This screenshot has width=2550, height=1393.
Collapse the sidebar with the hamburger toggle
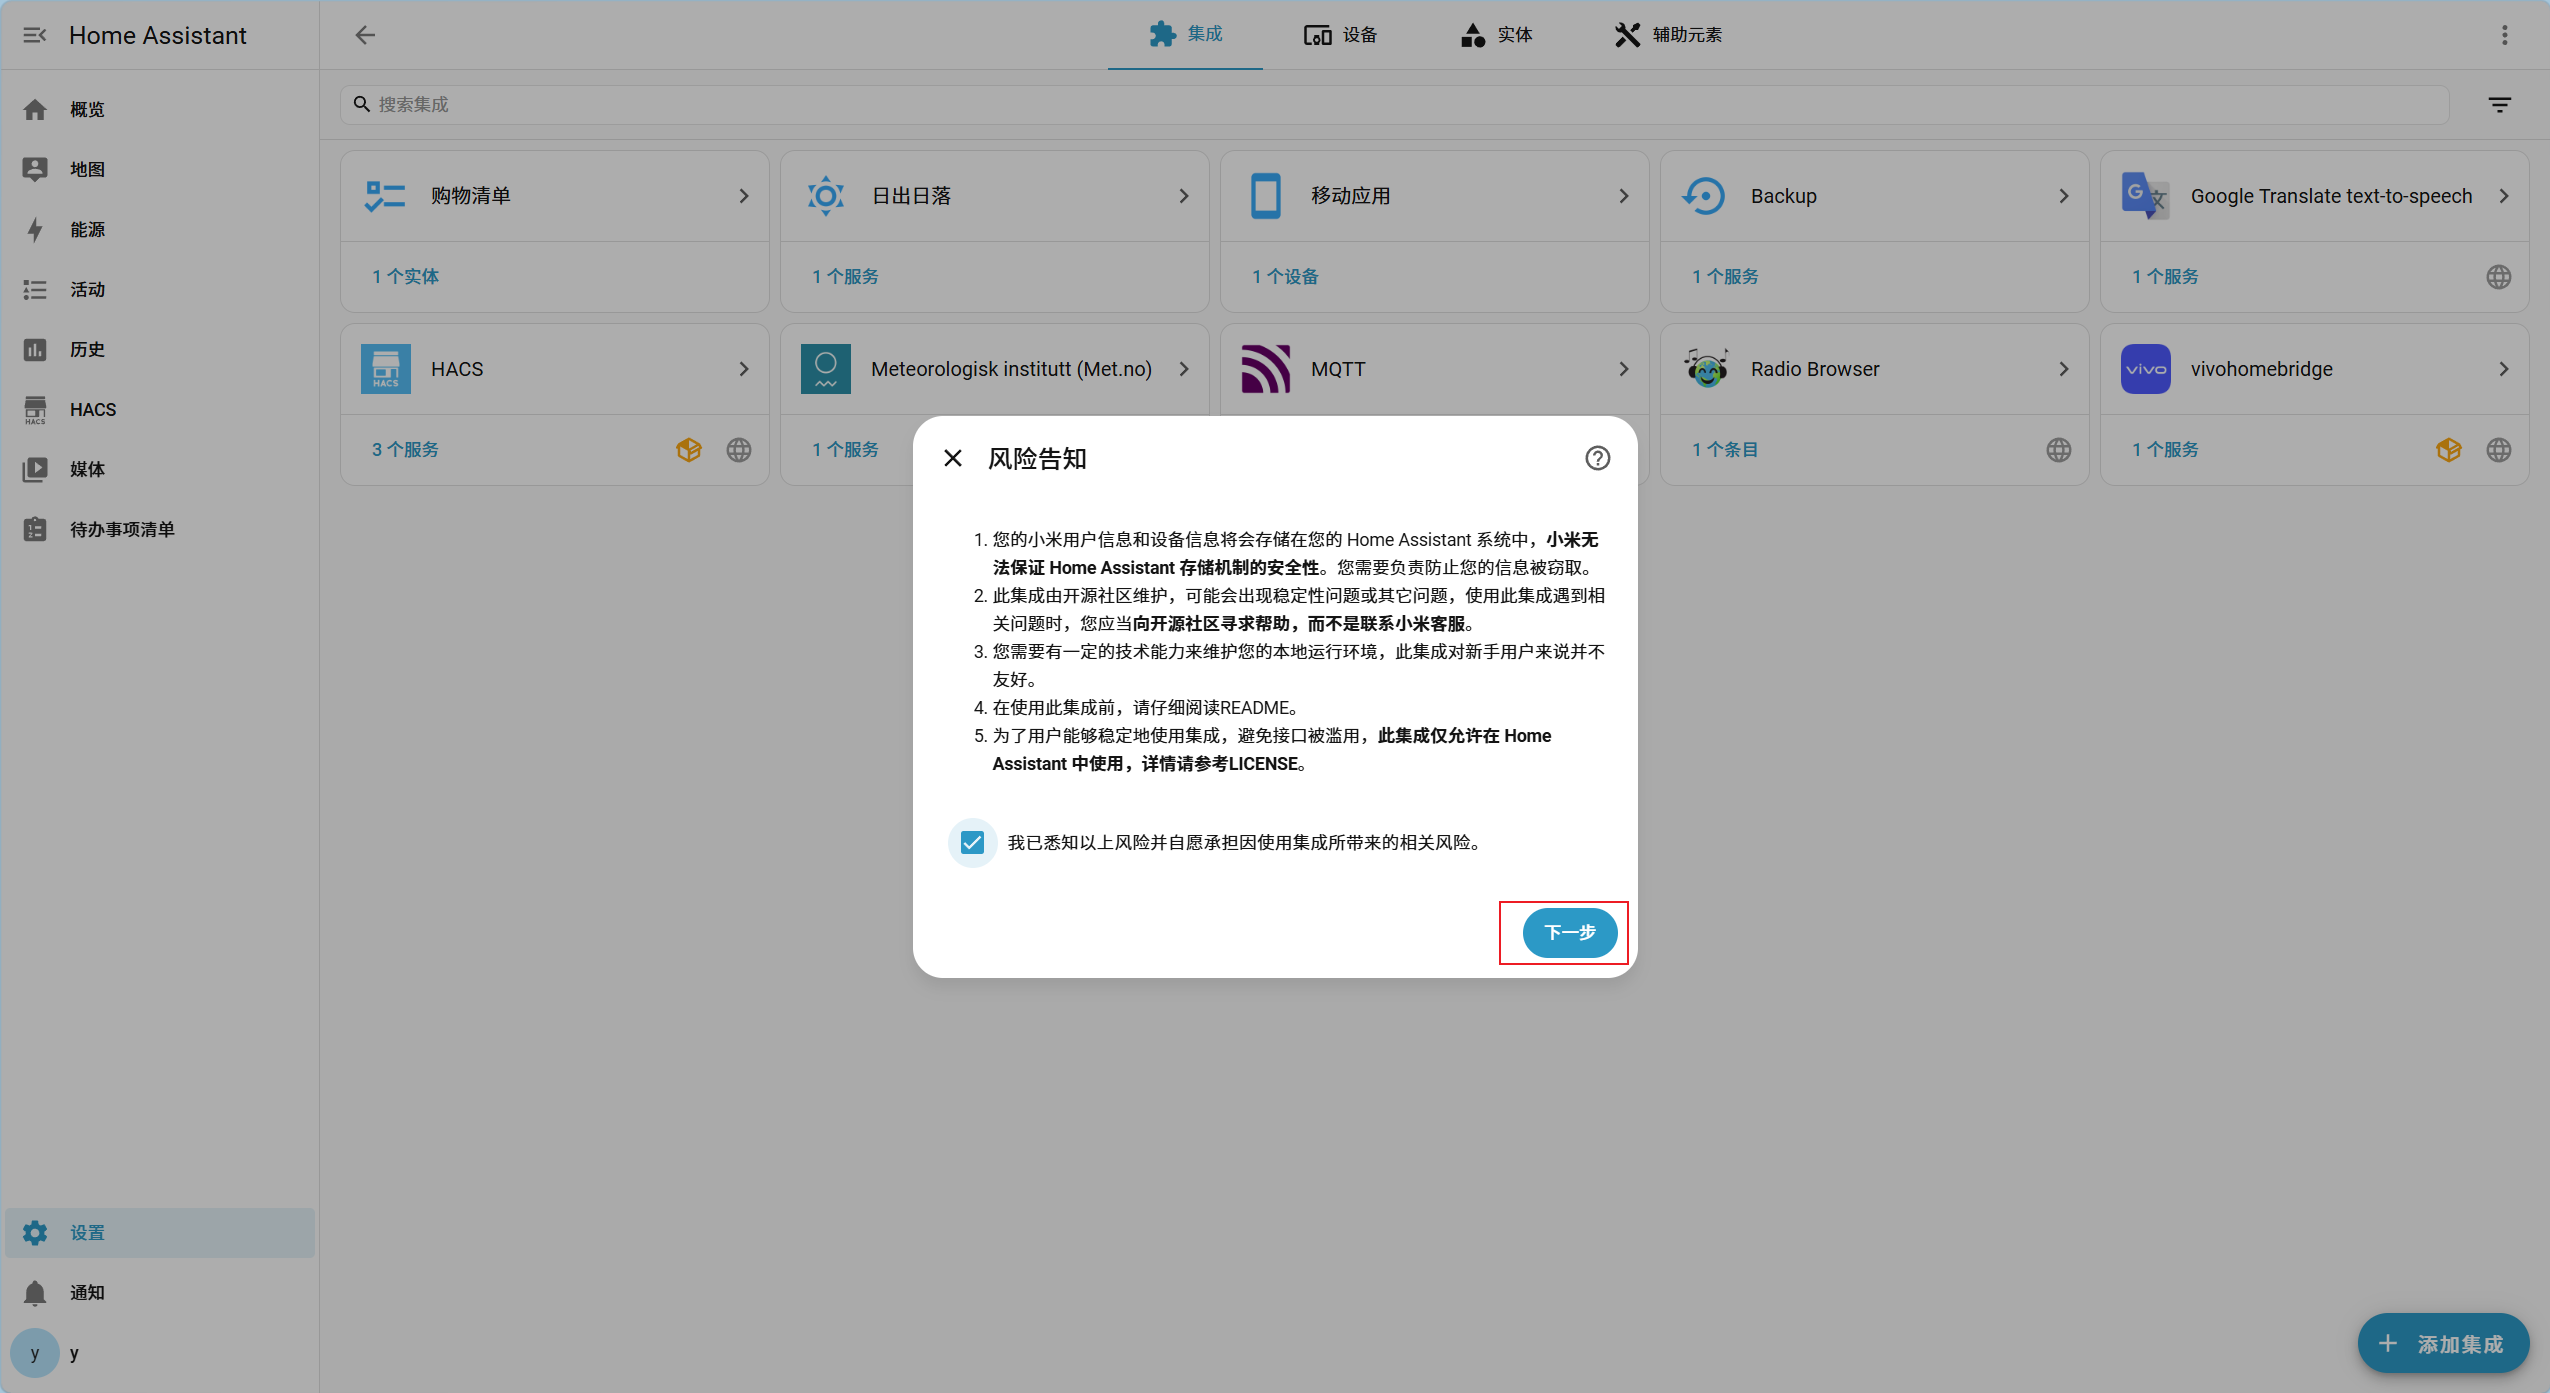pos(35,35)
